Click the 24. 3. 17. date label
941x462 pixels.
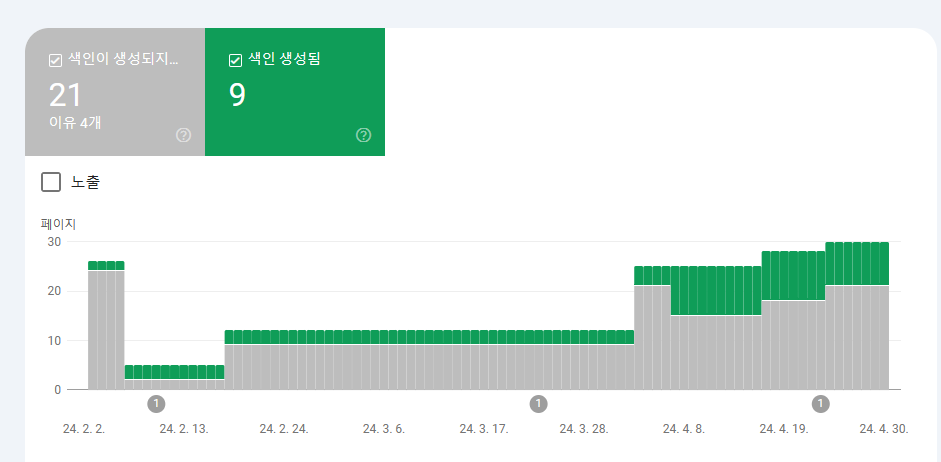pyautogui.click(x=484, y=429)
